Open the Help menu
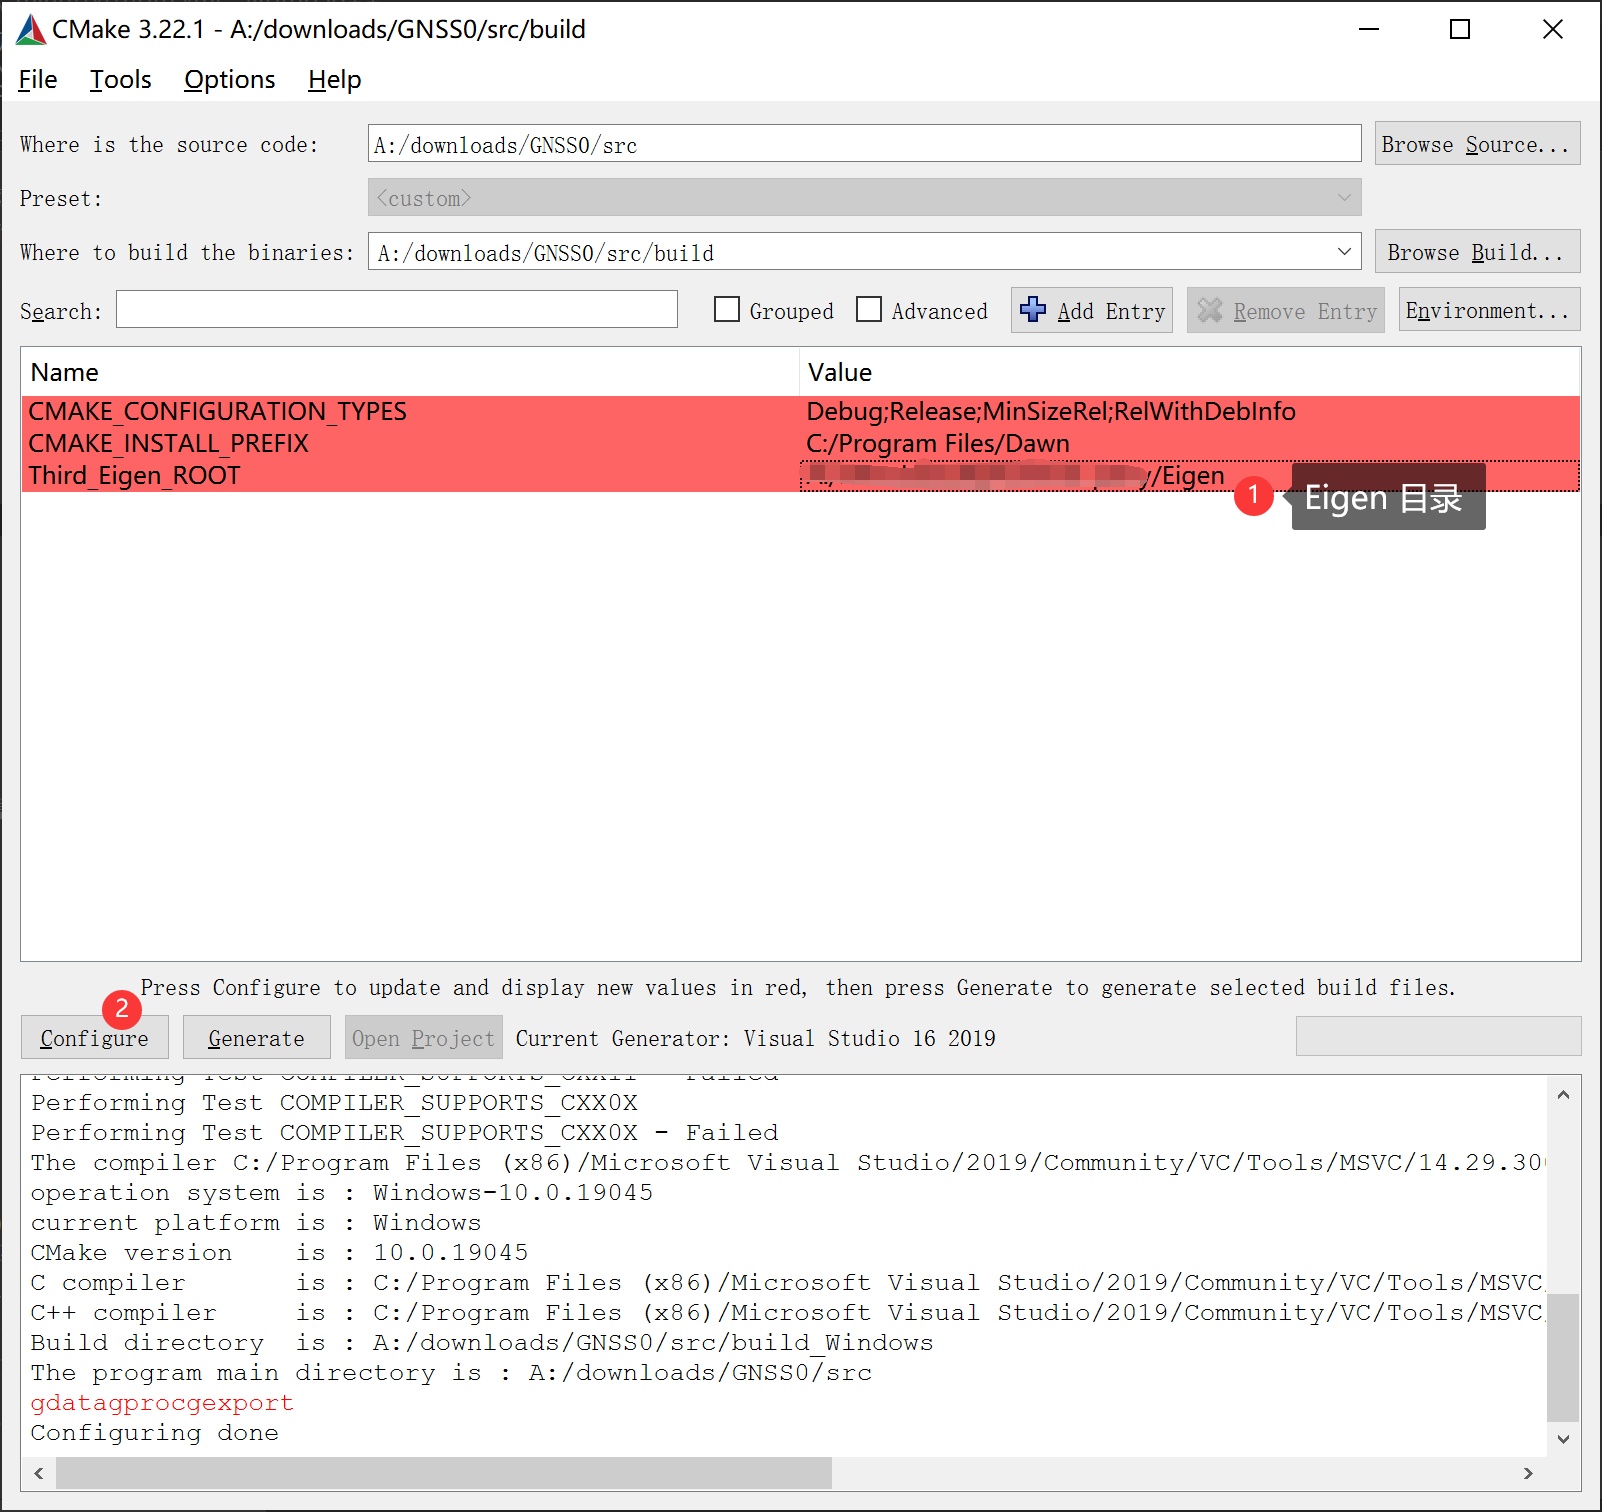This screenshot has height=1512, width=1602. tap(334, 79)
